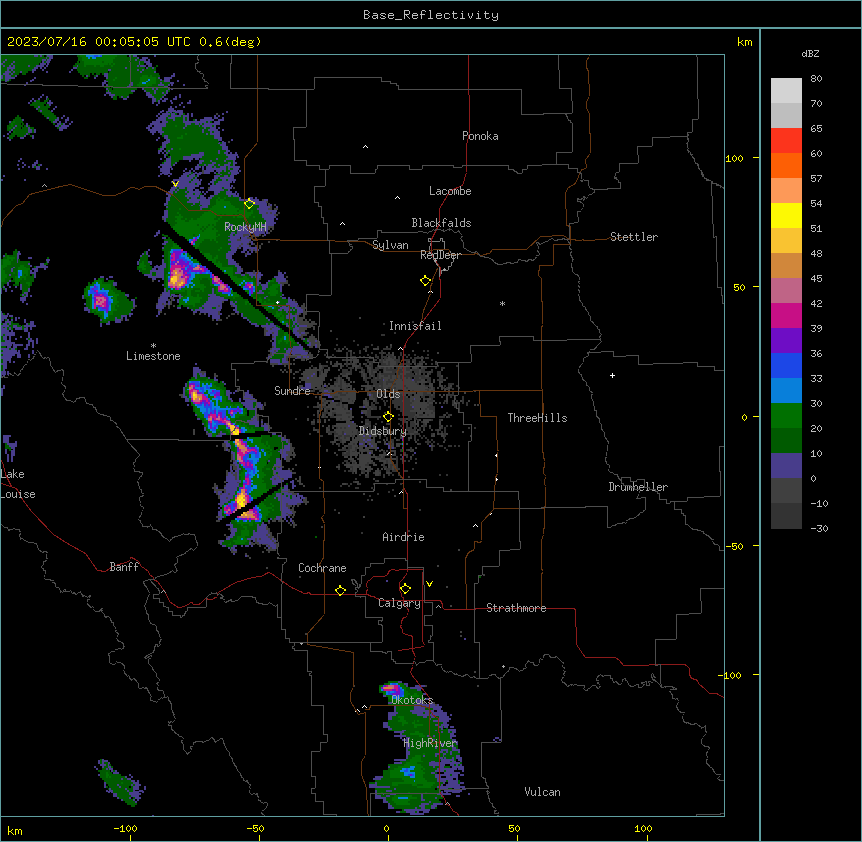
Task: Click the Calgary city label
Action: pyautogui.click(x=400, y=603)
